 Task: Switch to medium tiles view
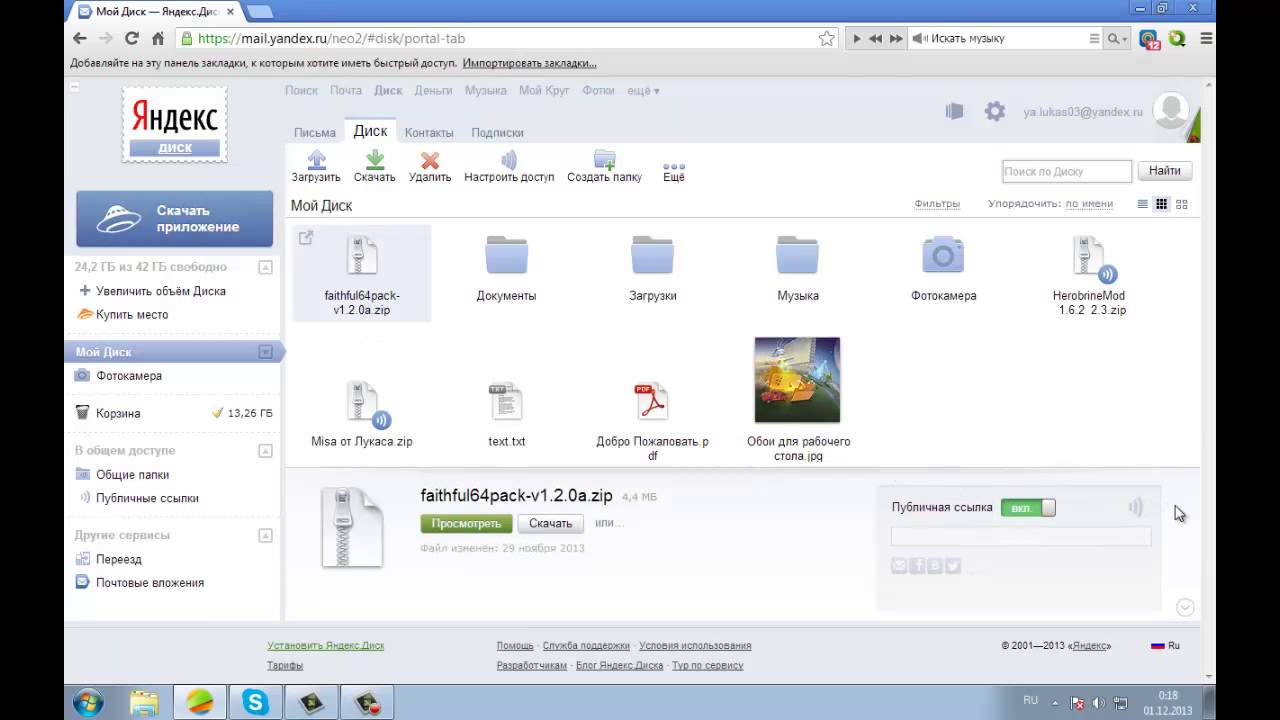1161,204
